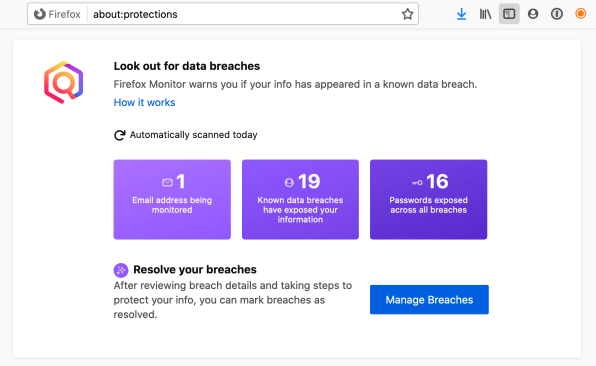Click the orange extension icon
This screenshot has height=366, width=596.
tap(580, 14)
